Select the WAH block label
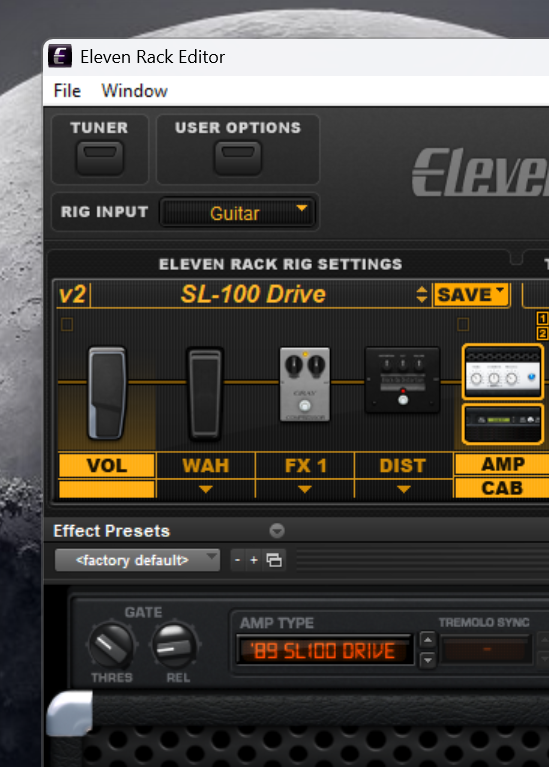This screenshot has height=767, width=549. pyautogui.click(x=206, y=465)
